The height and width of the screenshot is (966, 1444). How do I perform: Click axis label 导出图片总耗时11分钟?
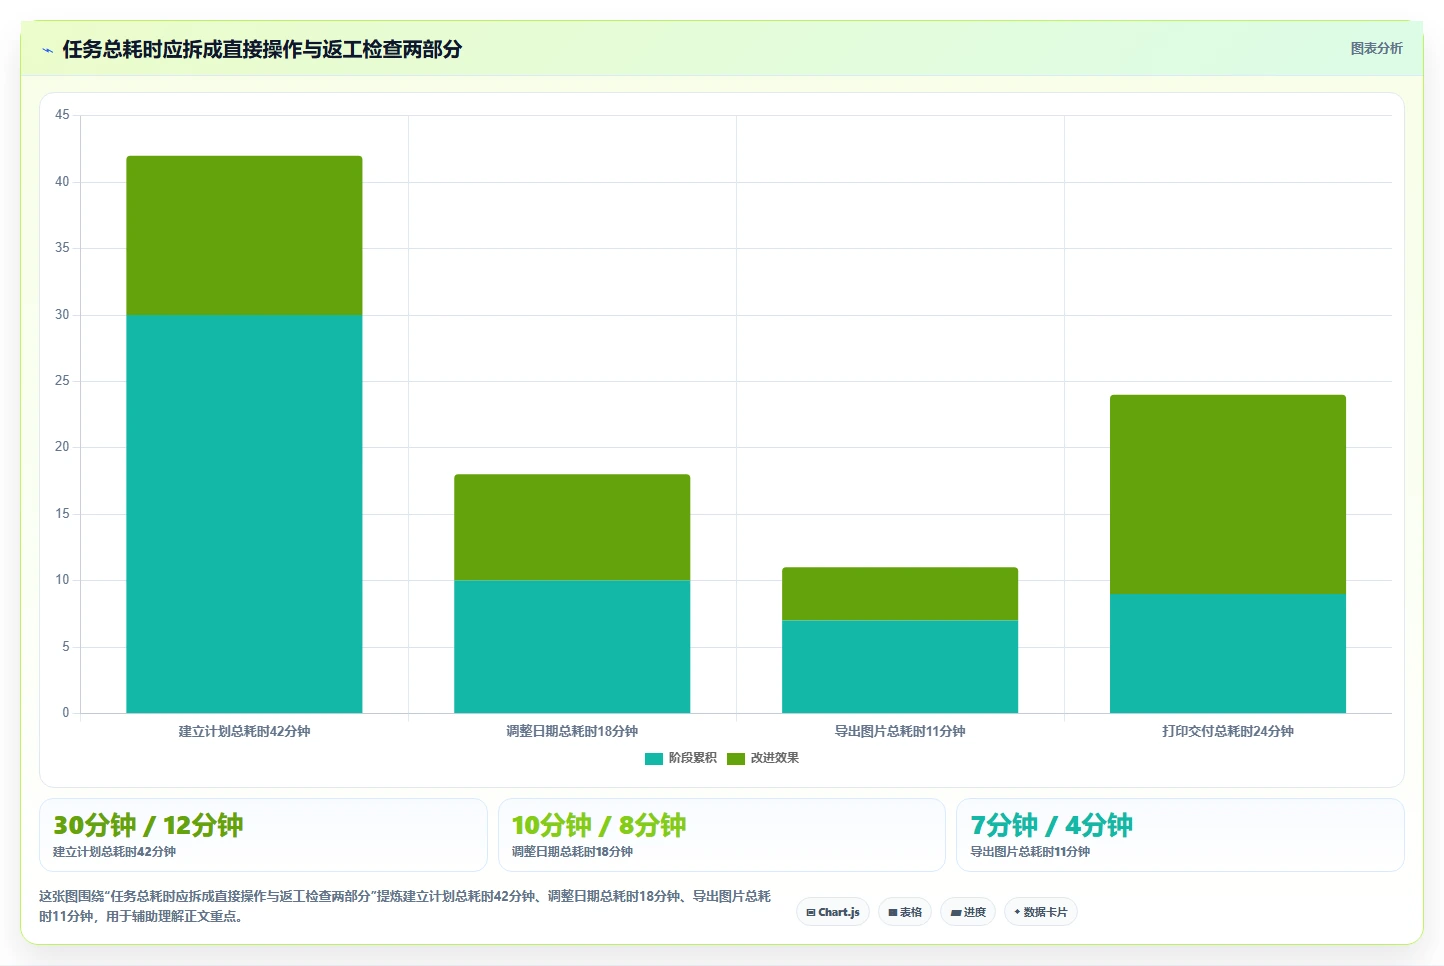click(x=900, y=731)
